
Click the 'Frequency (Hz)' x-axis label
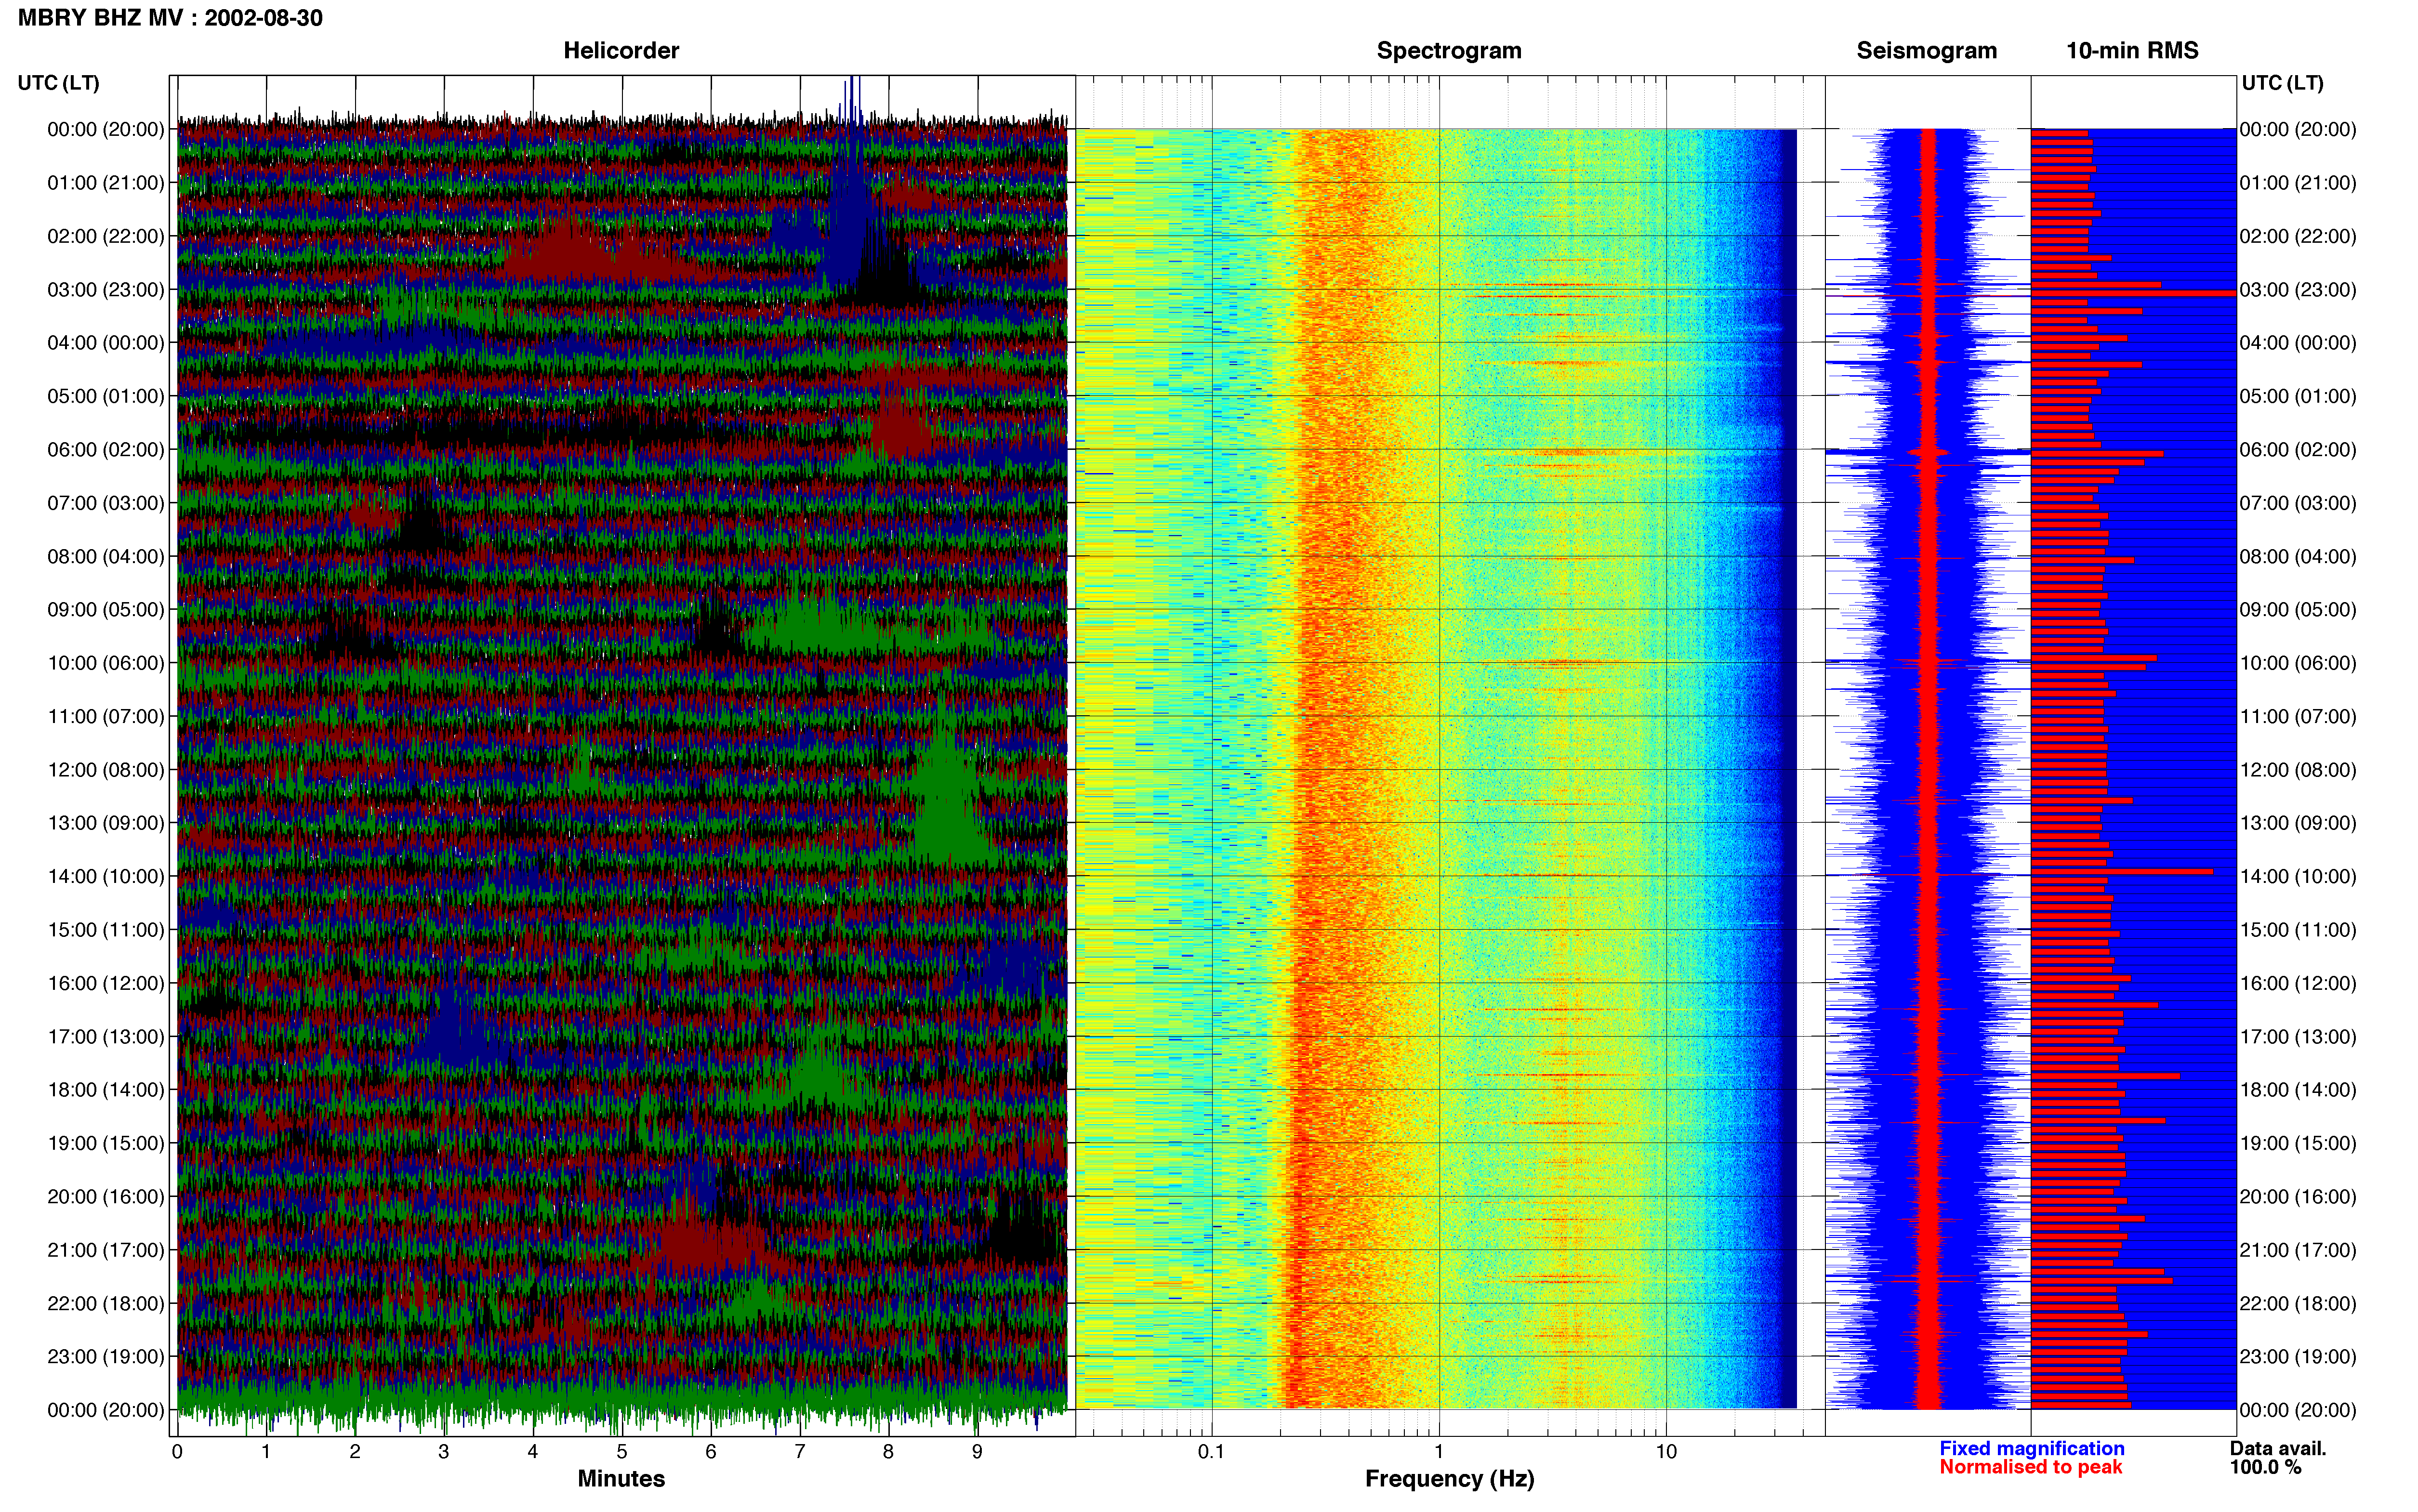click(1449, 1479)
